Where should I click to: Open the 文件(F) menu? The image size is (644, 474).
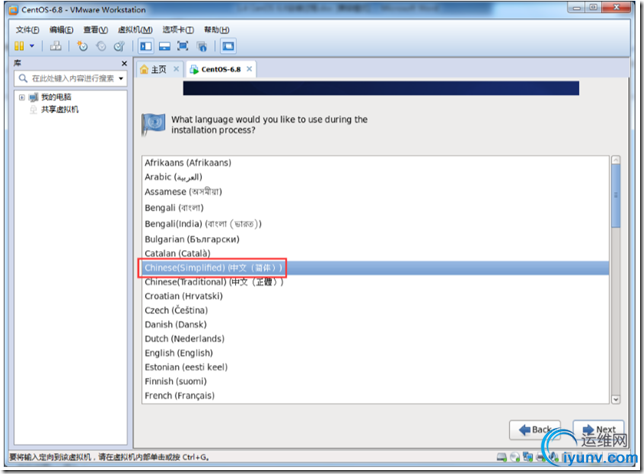[x=28, y=30]
